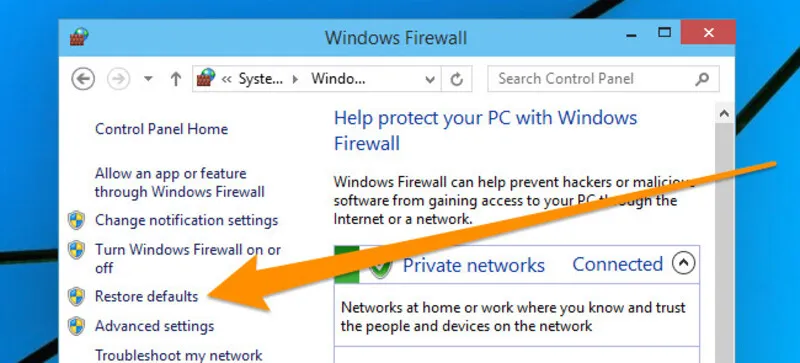Open Turn Windows Firewall on or off
The image size is (800, 363).
coord(188,259)
